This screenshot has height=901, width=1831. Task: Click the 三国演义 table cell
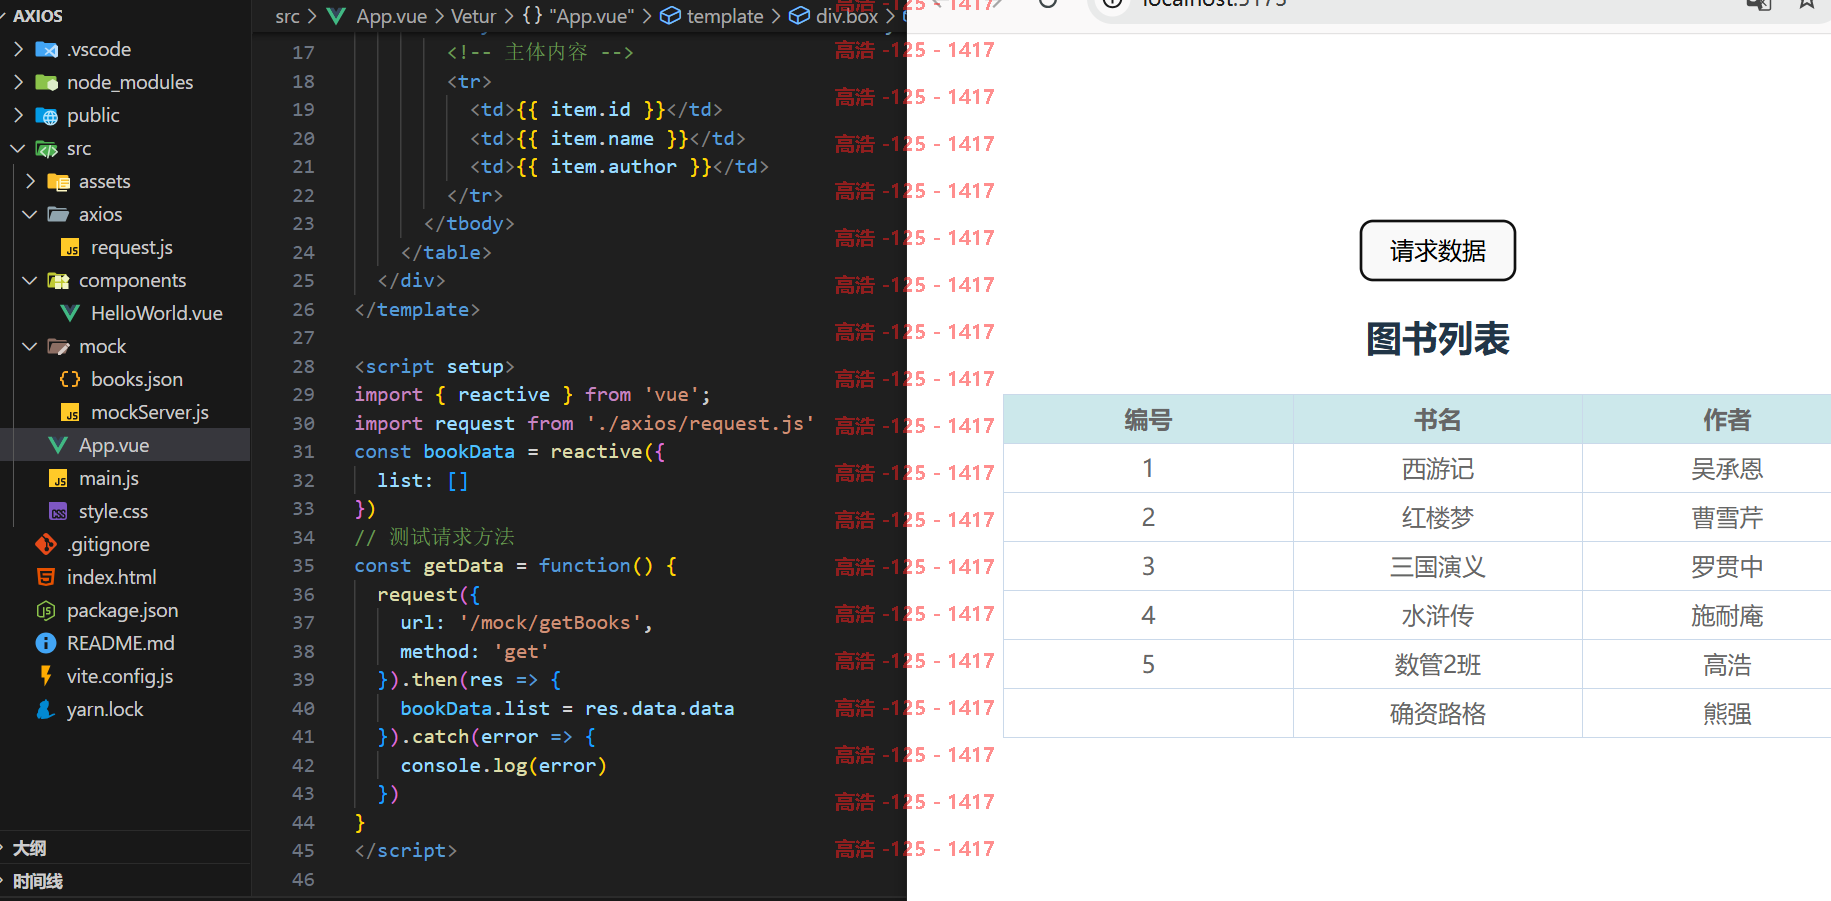1438,567
